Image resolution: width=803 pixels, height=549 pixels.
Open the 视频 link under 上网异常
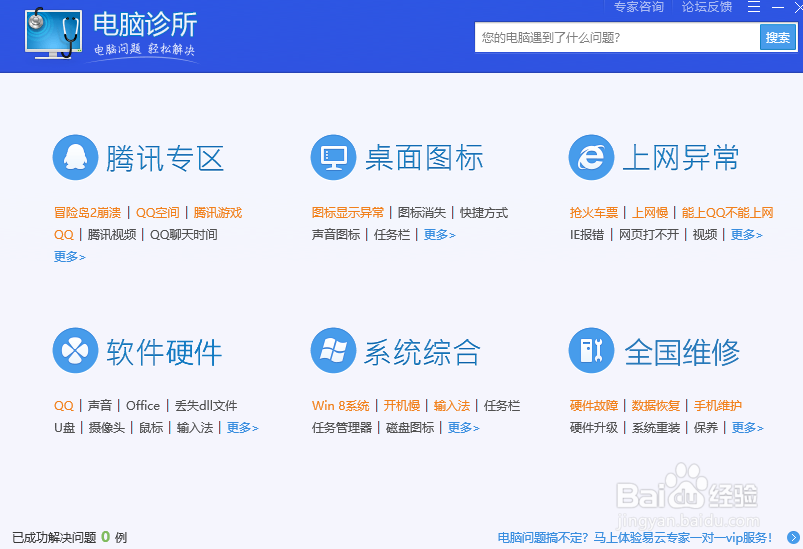(705, 235)
